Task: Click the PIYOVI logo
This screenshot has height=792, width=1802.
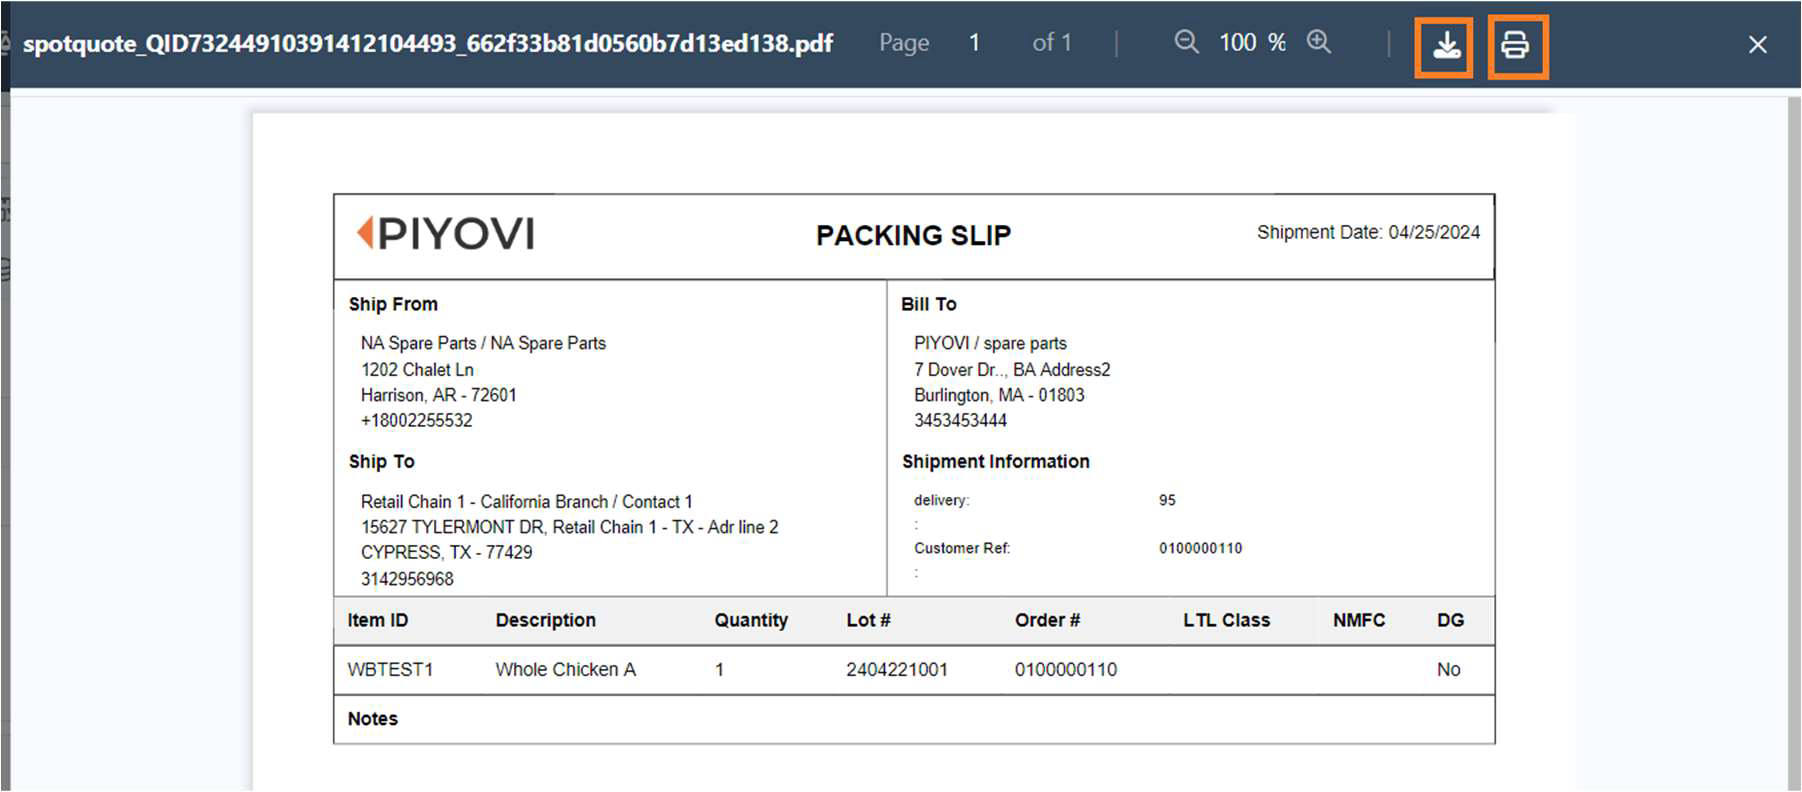Action: pos(446,234)
